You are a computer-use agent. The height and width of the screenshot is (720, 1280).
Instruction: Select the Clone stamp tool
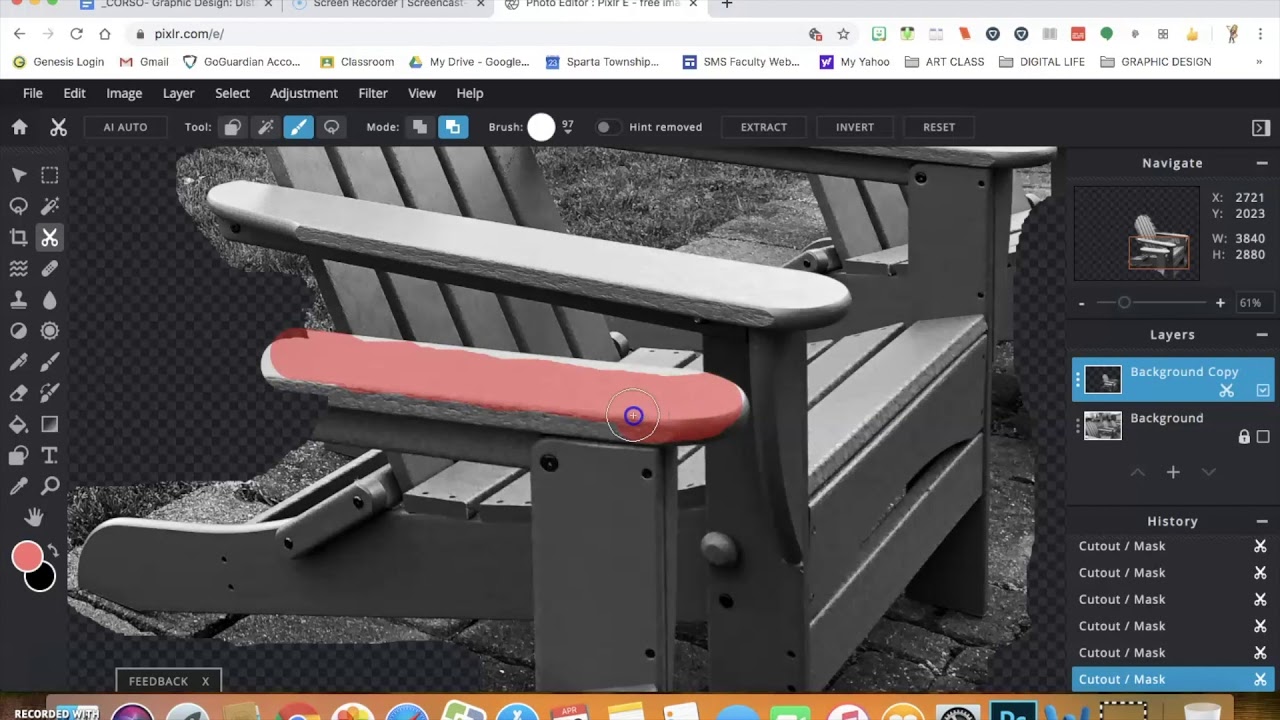18,300
